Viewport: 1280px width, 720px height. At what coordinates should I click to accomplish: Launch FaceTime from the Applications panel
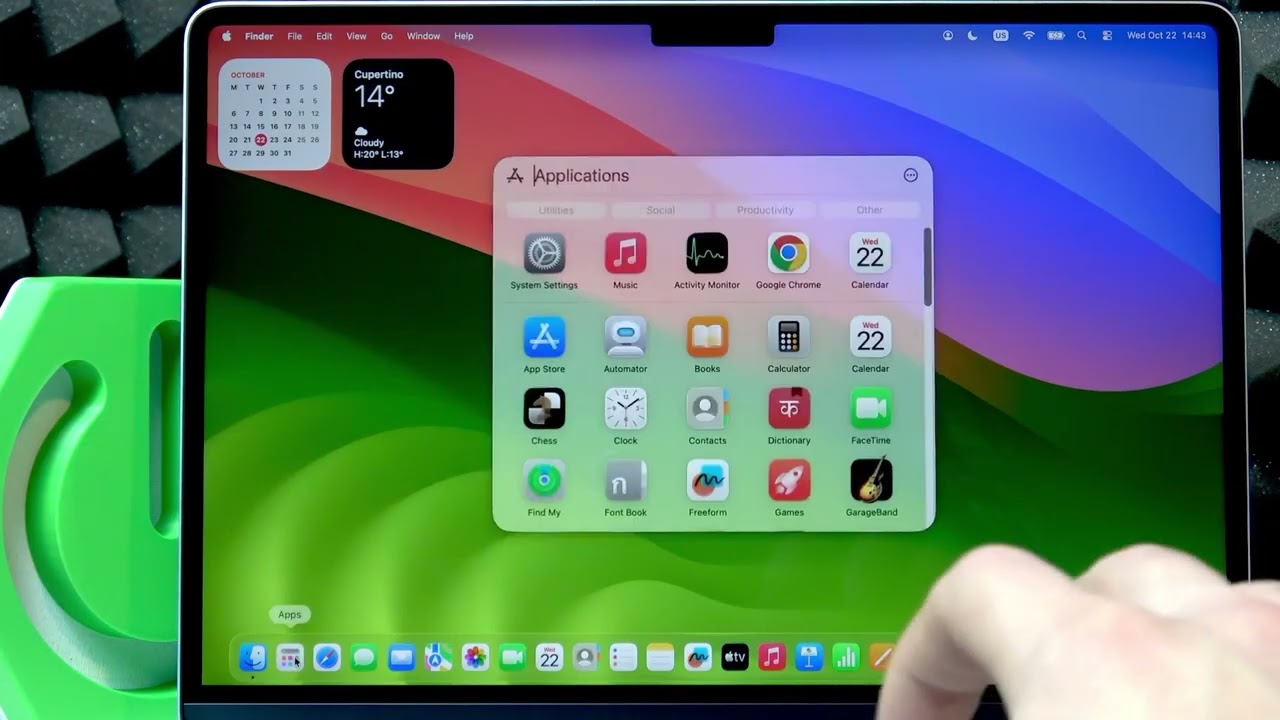coord(870,409)
